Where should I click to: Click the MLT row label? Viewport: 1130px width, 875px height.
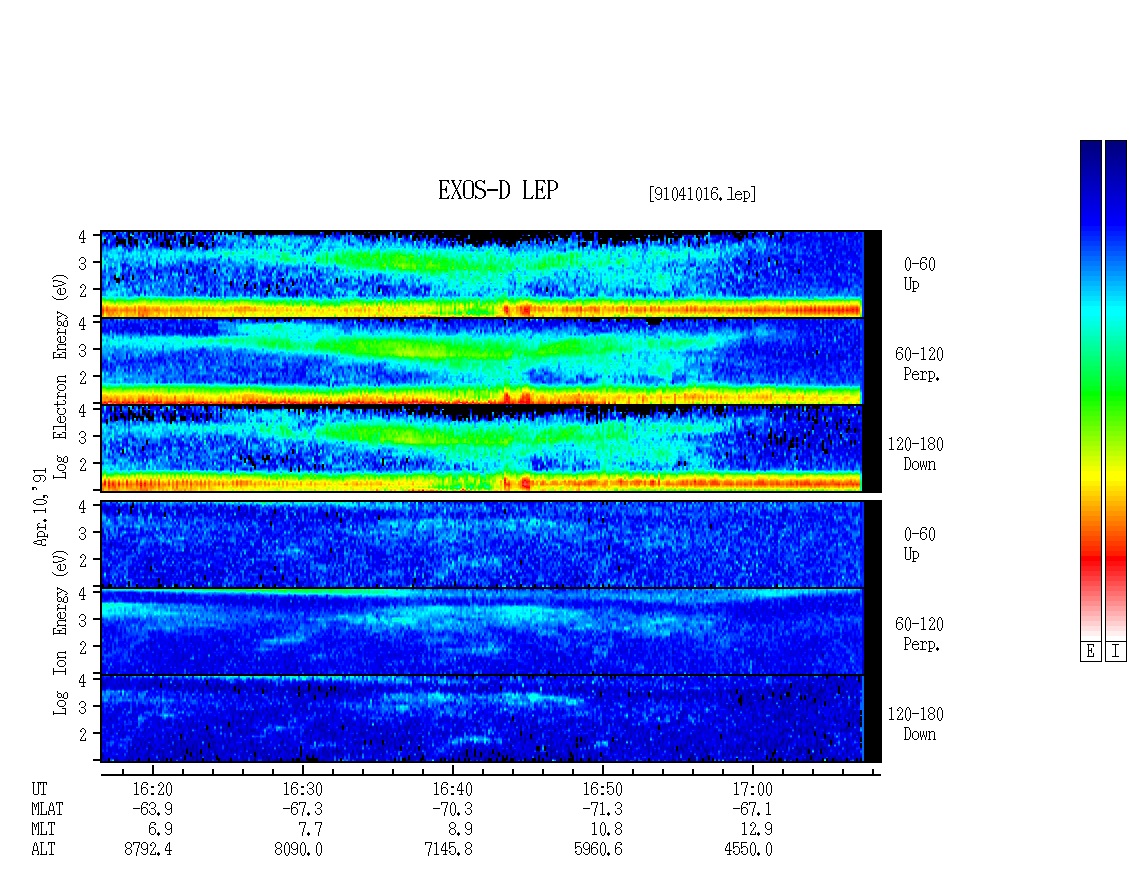point(43,830)
